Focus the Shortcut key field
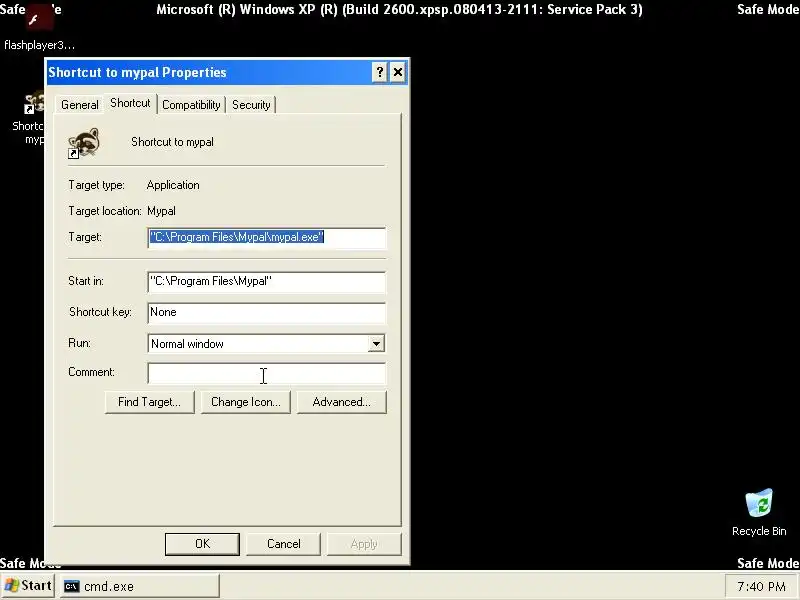The width and height of the screenshot is (800, 600). click(x=266, y=313)
